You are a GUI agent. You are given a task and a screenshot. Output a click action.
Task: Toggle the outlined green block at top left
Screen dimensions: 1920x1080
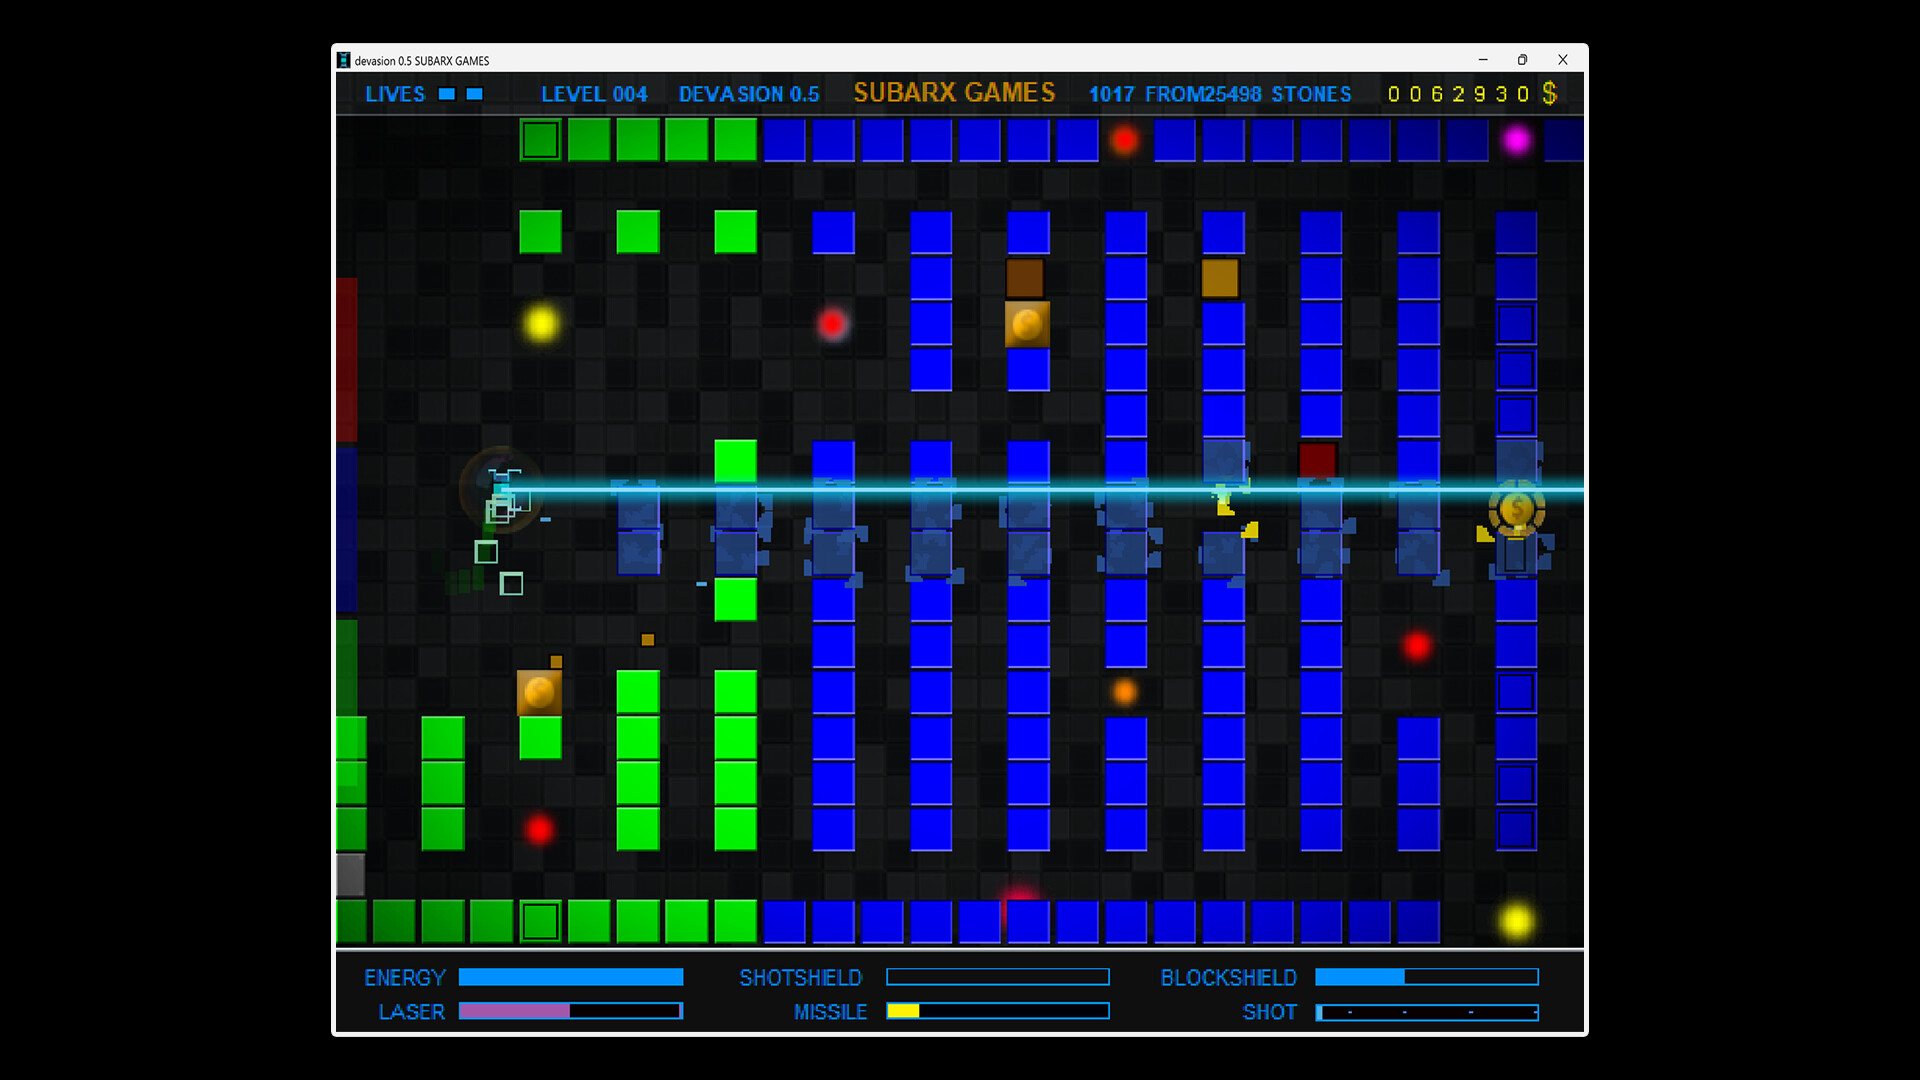pyautogui.click(x=540, y=141)
